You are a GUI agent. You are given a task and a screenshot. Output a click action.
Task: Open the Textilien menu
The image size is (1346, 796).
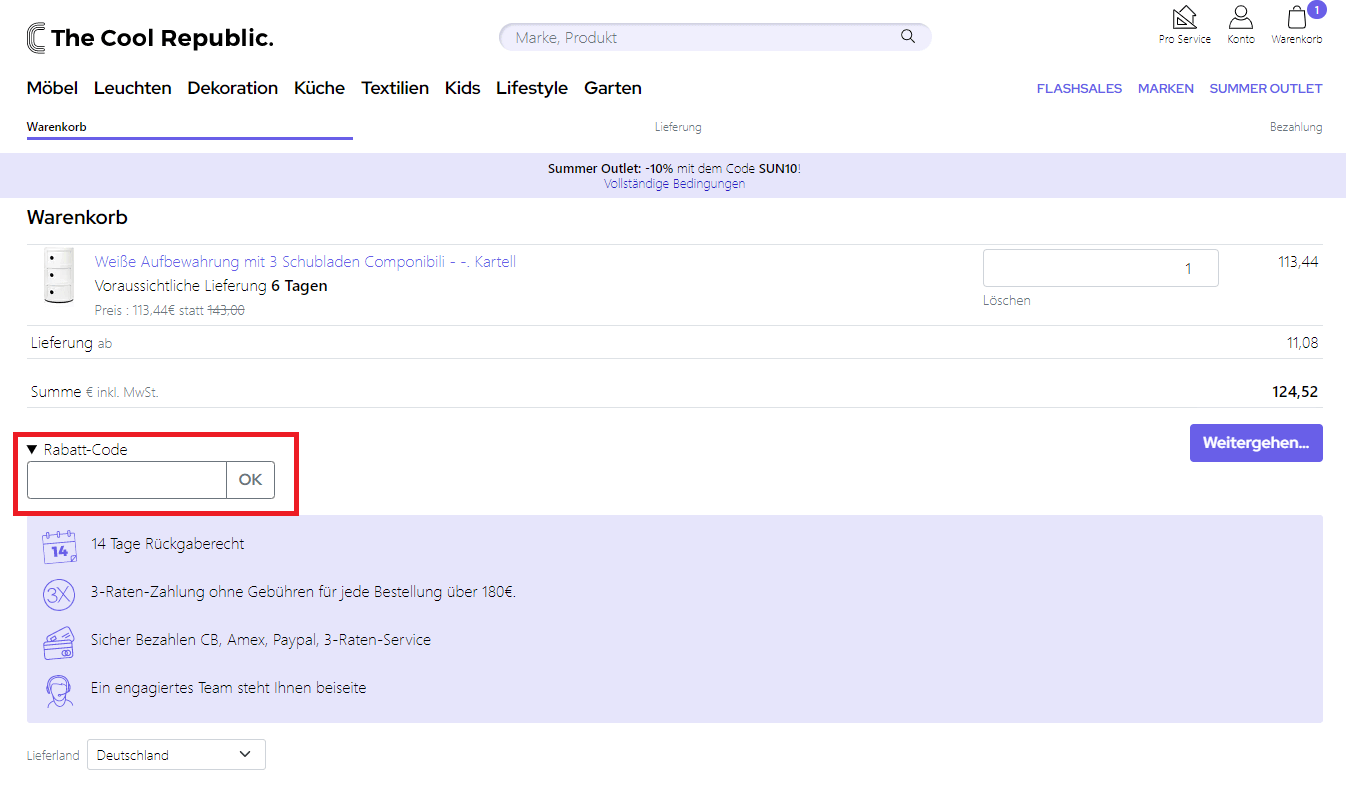coord(395,88)
